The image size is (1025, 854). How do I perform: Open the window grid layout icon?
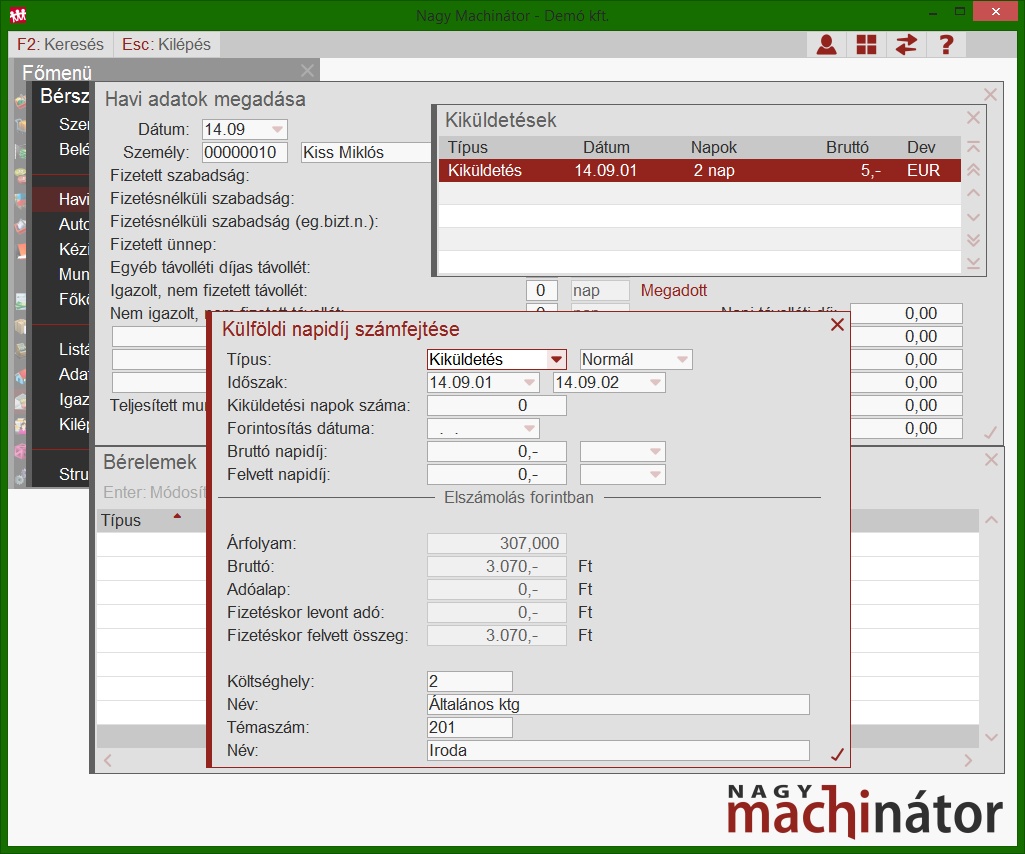click(866, 44)
